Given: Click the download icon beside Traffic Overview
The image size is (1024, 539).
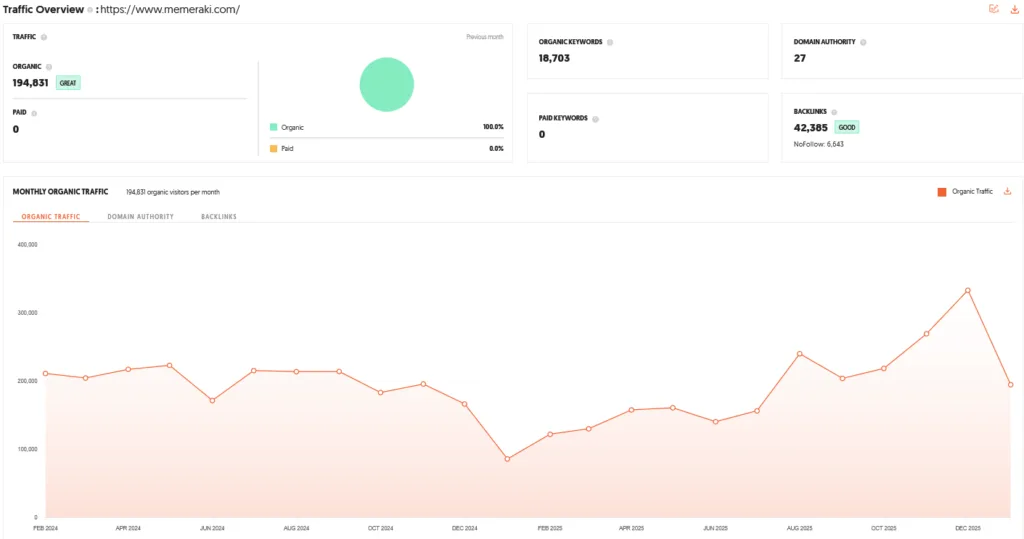Looking at the screenshot, I should click(x=1014, y=9).
